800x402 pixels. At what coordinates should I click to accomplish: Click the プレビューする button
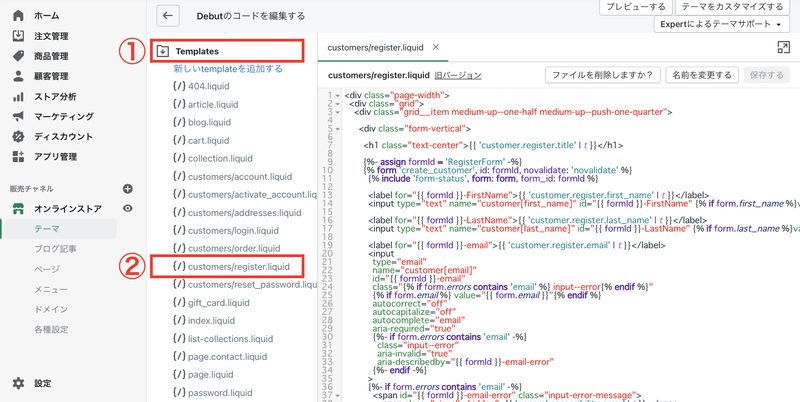tap(636, 7)
